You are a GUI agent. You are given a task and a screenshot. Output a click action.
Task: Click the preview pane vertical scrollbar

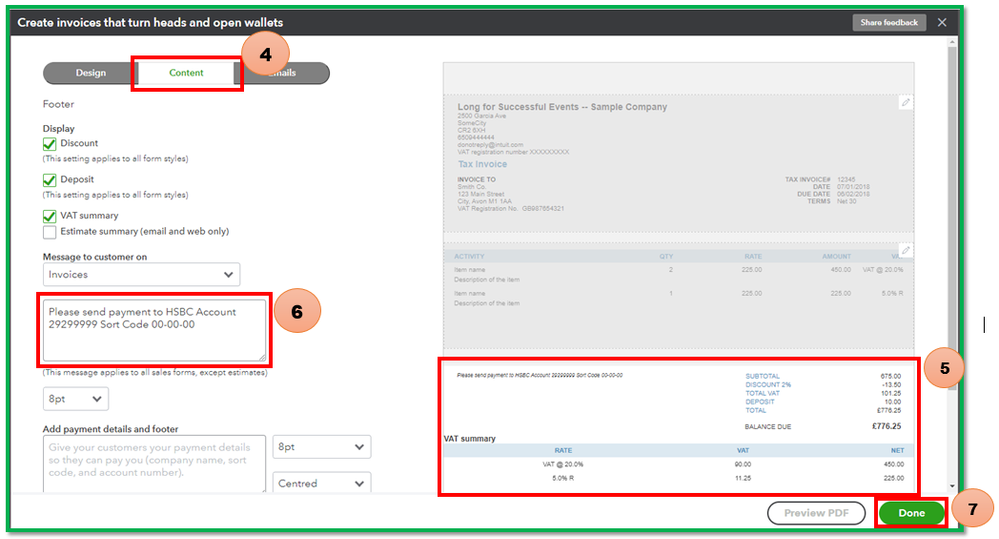click(952, 217)
